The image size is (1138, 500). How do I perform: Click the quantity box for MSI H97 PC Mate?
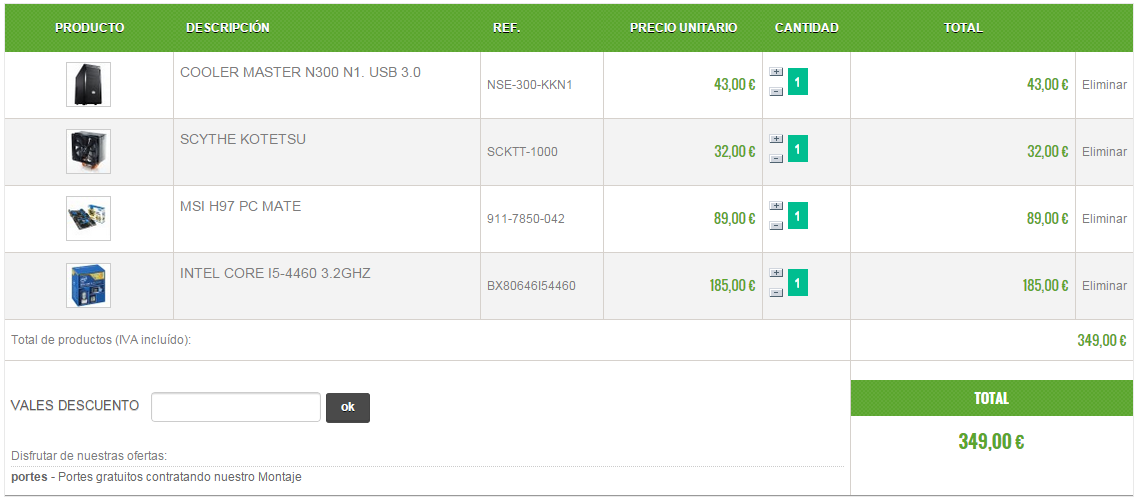pyautogui.click(x=798, y=216)
